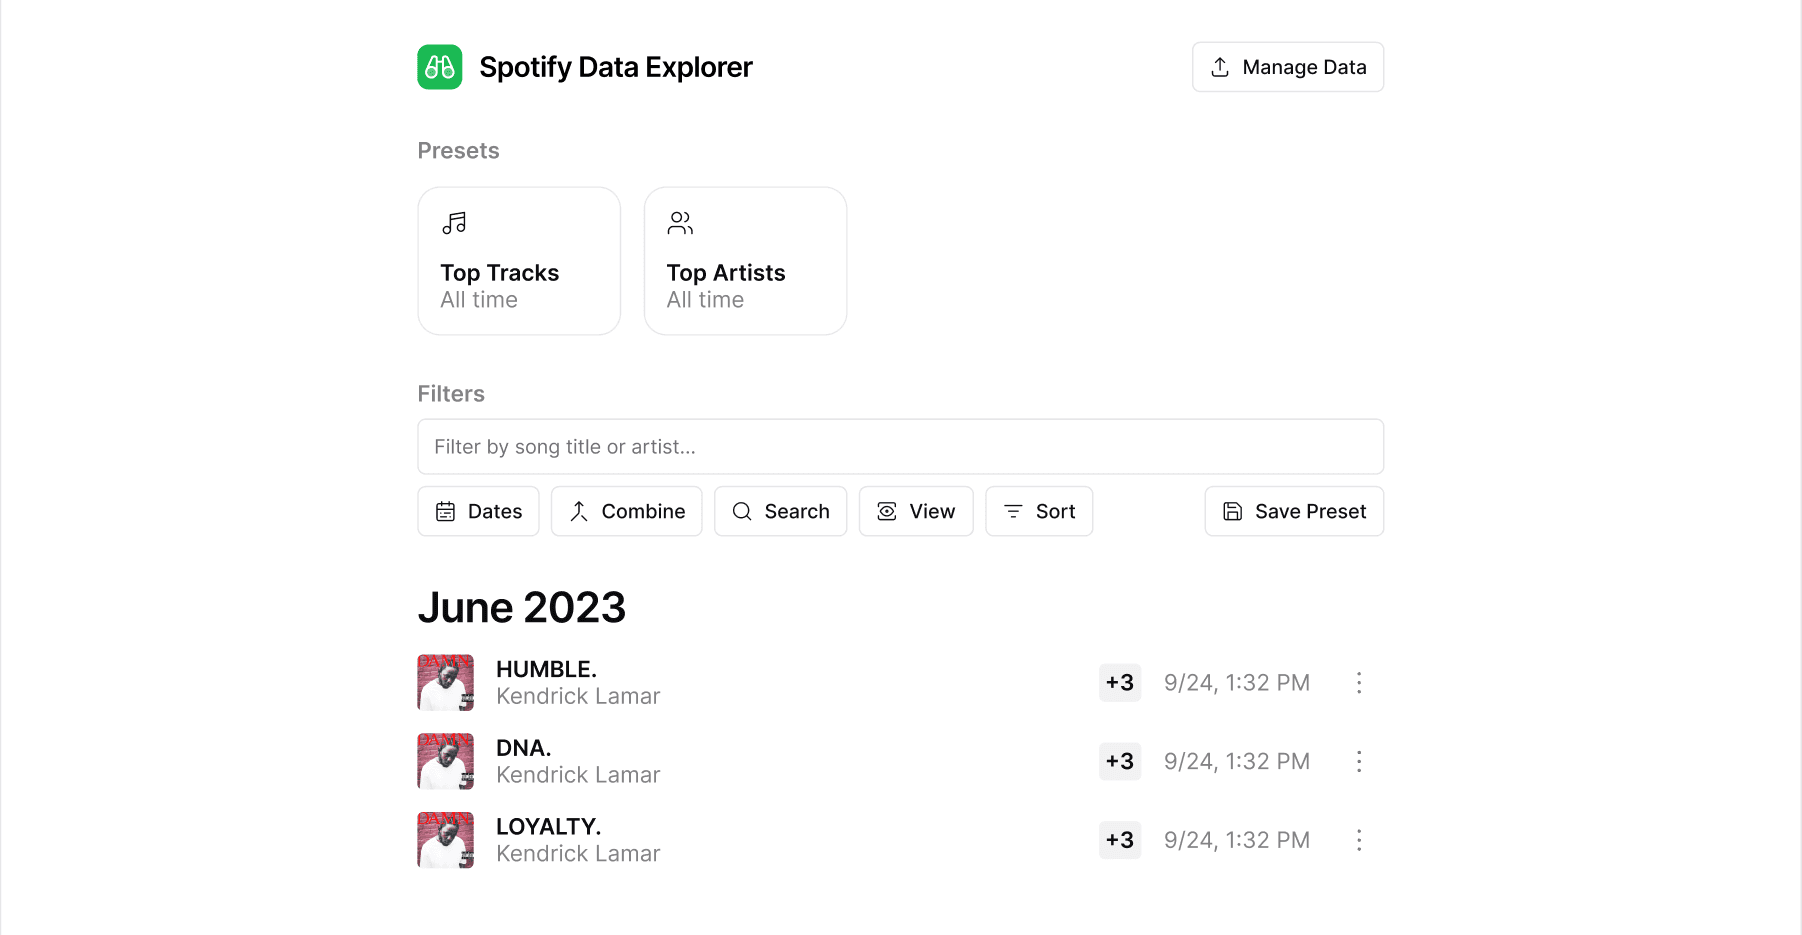Screen dimensions: 1802x935
Task: Select the Top Artists preset card
Action: tap(746, 261)
